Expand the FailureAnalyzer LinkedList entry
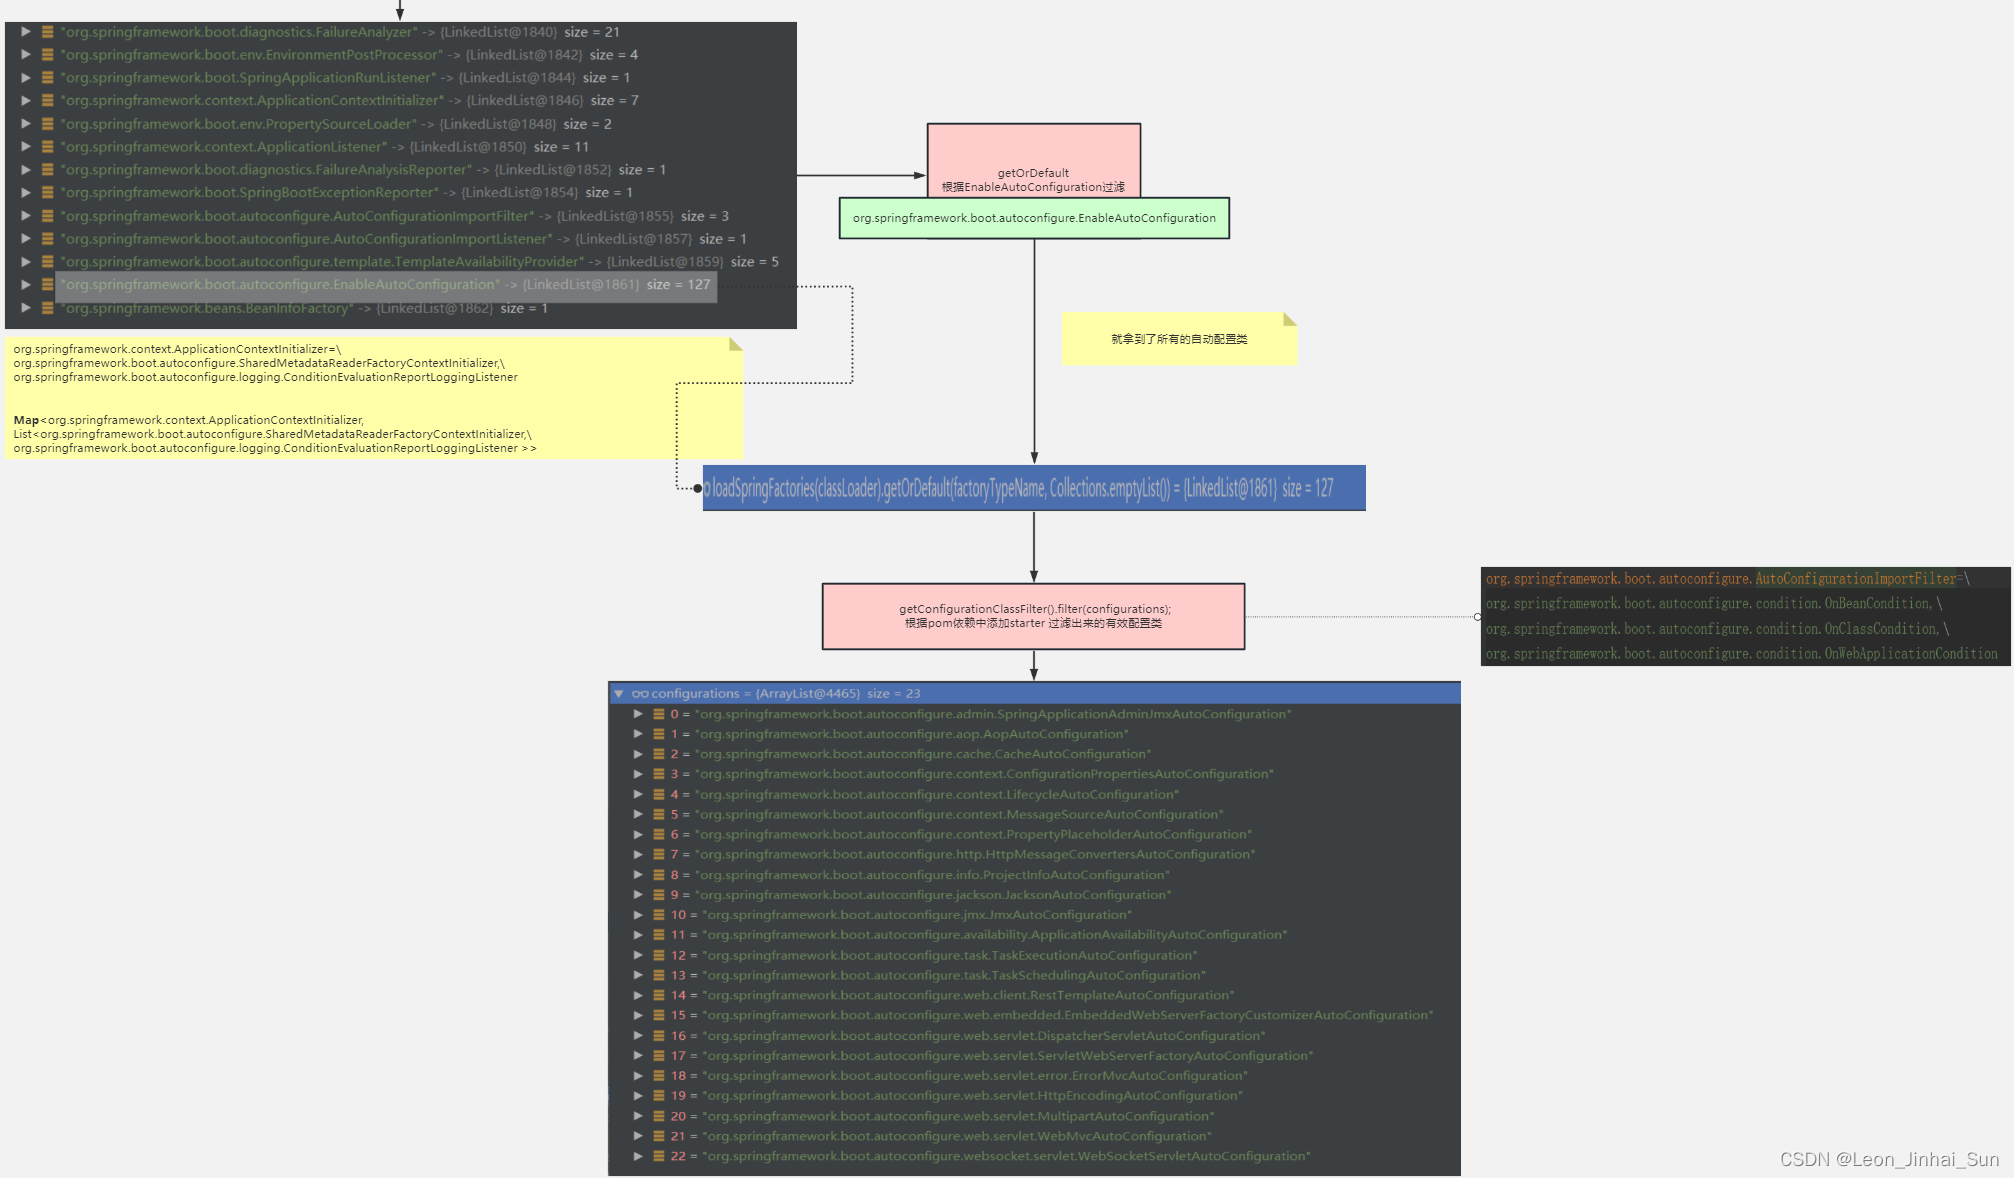 pos(25,31)
